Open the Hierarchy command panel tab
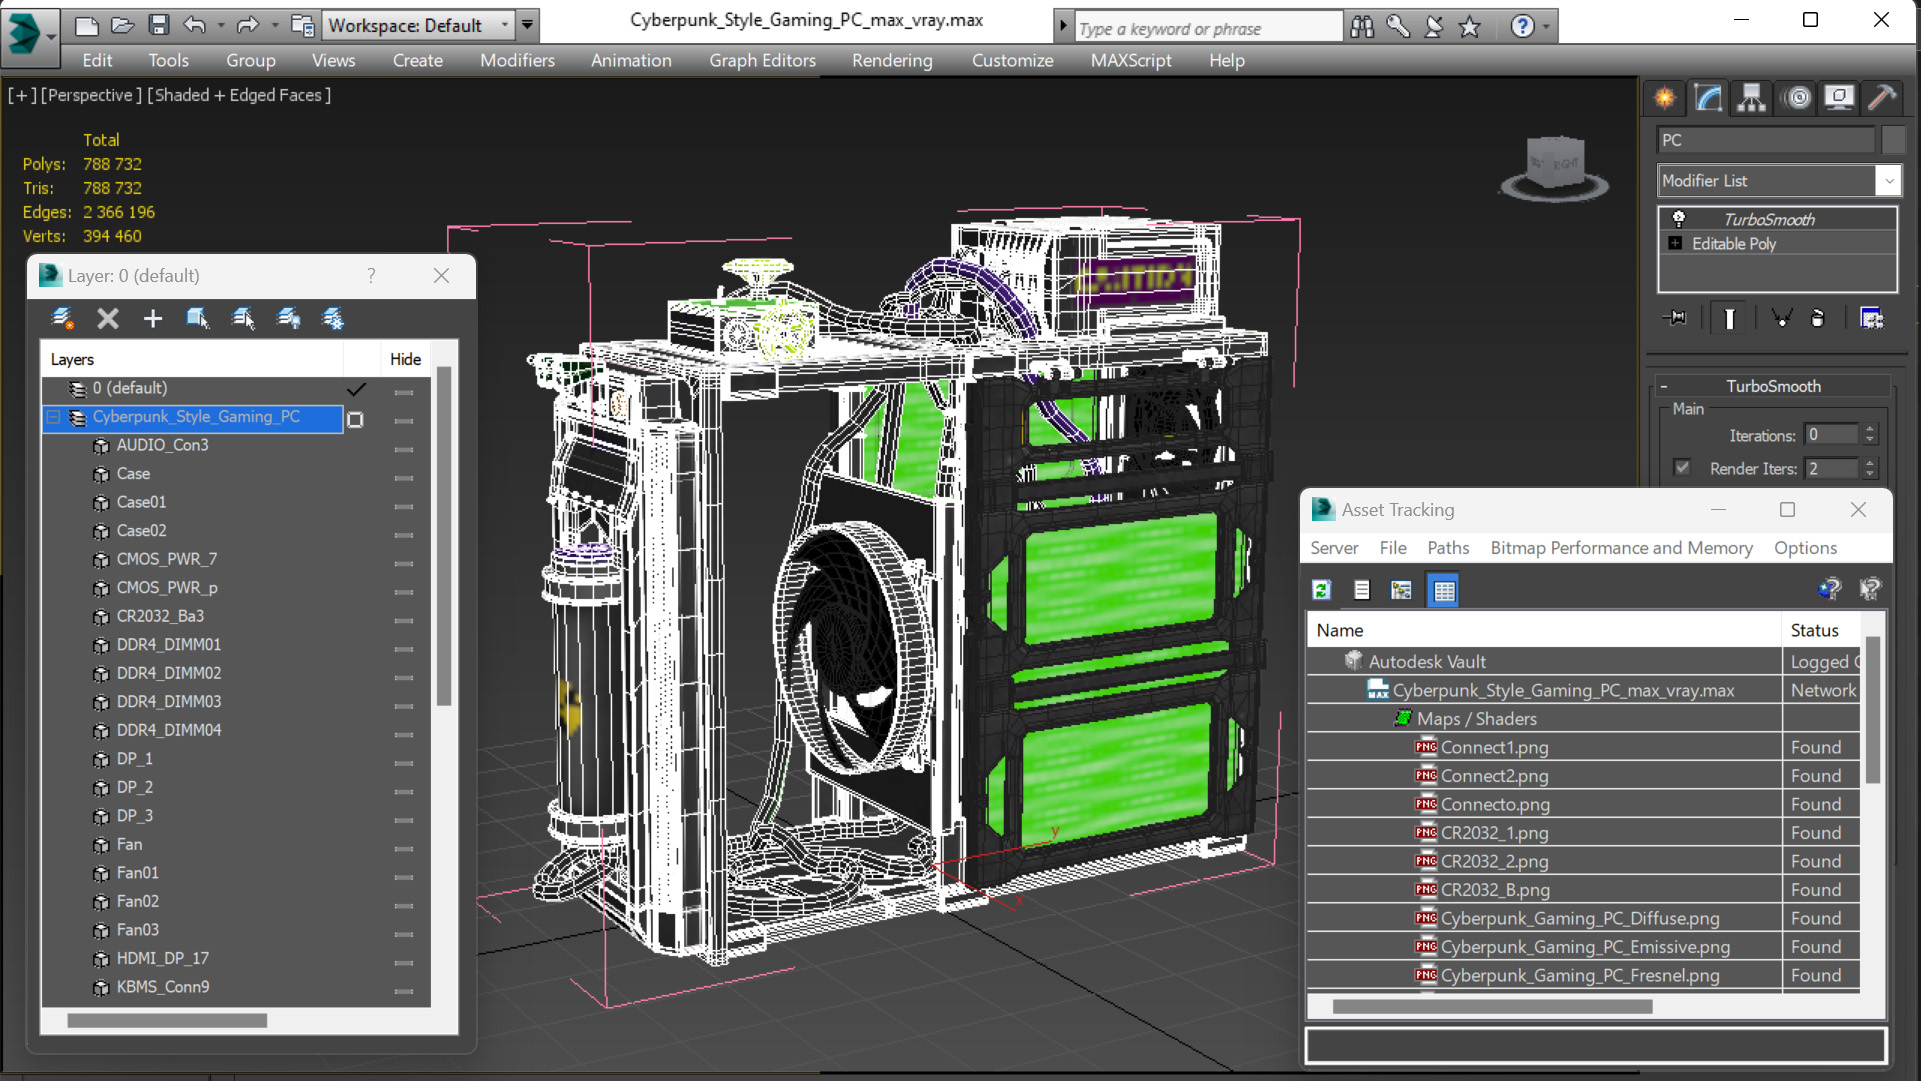 (x=1751, y=97)
